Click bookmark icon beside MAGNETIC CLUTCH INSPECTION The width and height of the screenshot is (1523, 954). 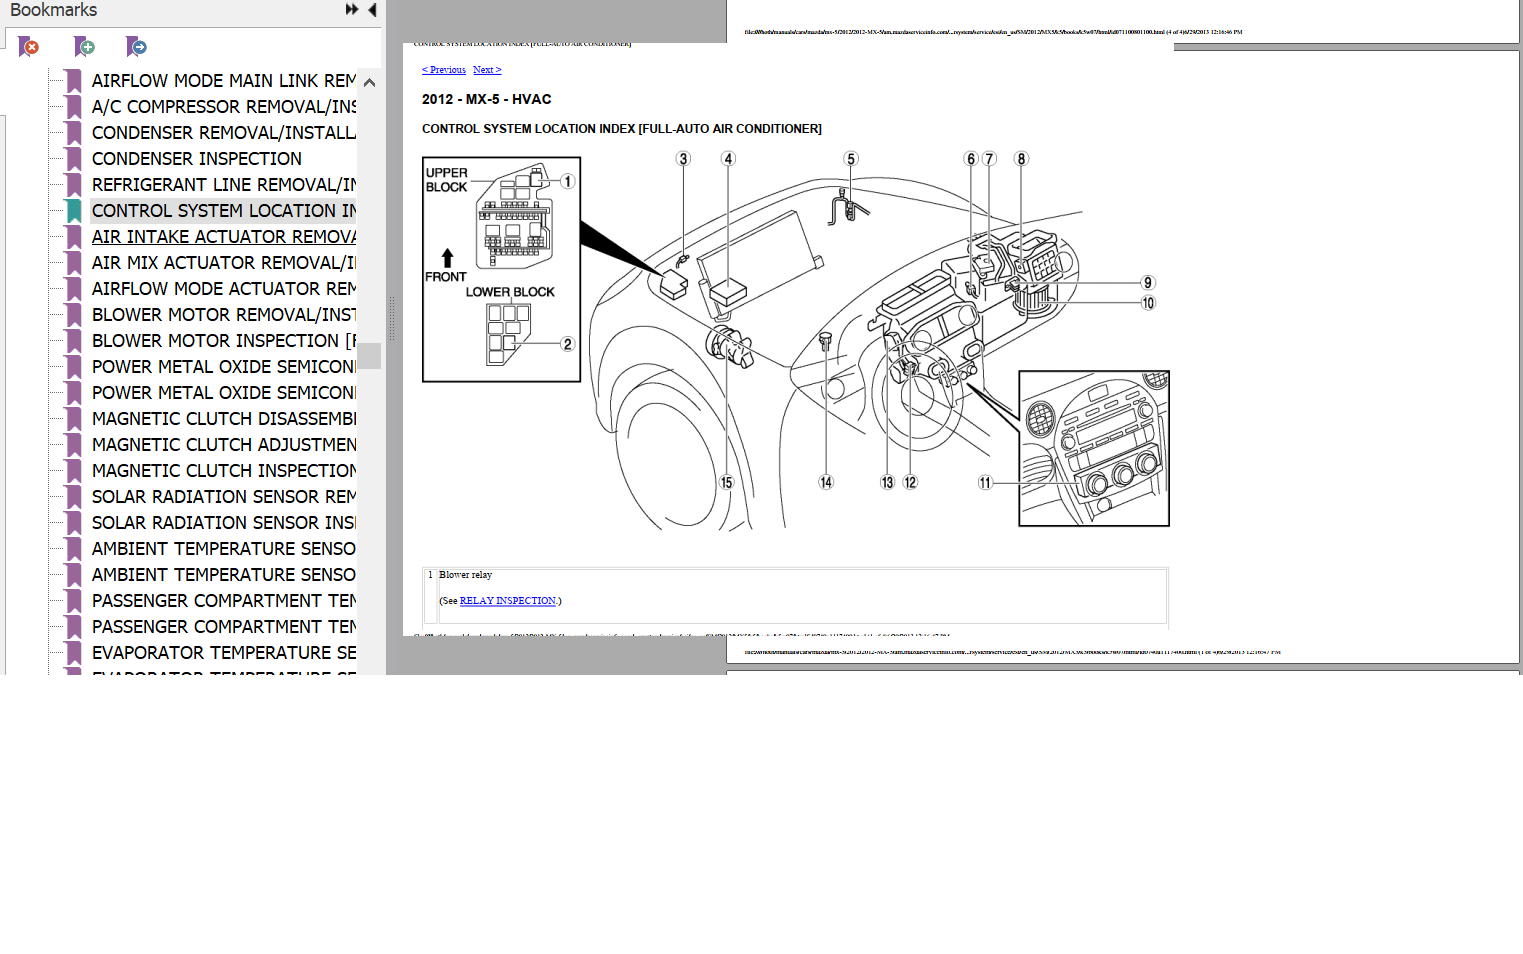pyautogui.click(x=73, y=471)
